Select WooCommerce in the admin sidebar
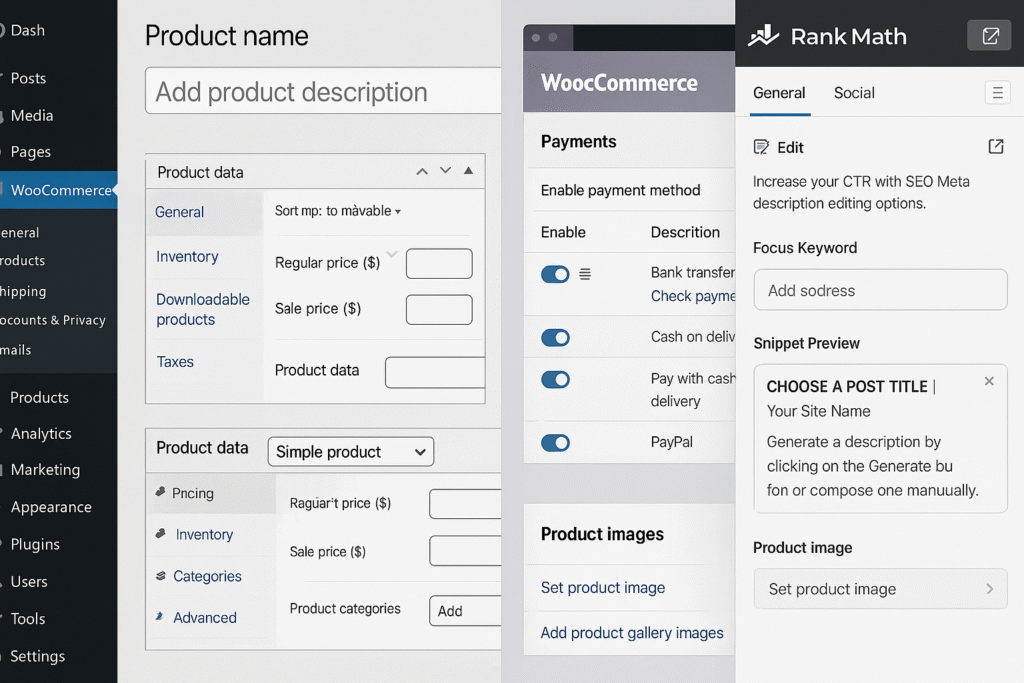 click(x=59, y=190)
